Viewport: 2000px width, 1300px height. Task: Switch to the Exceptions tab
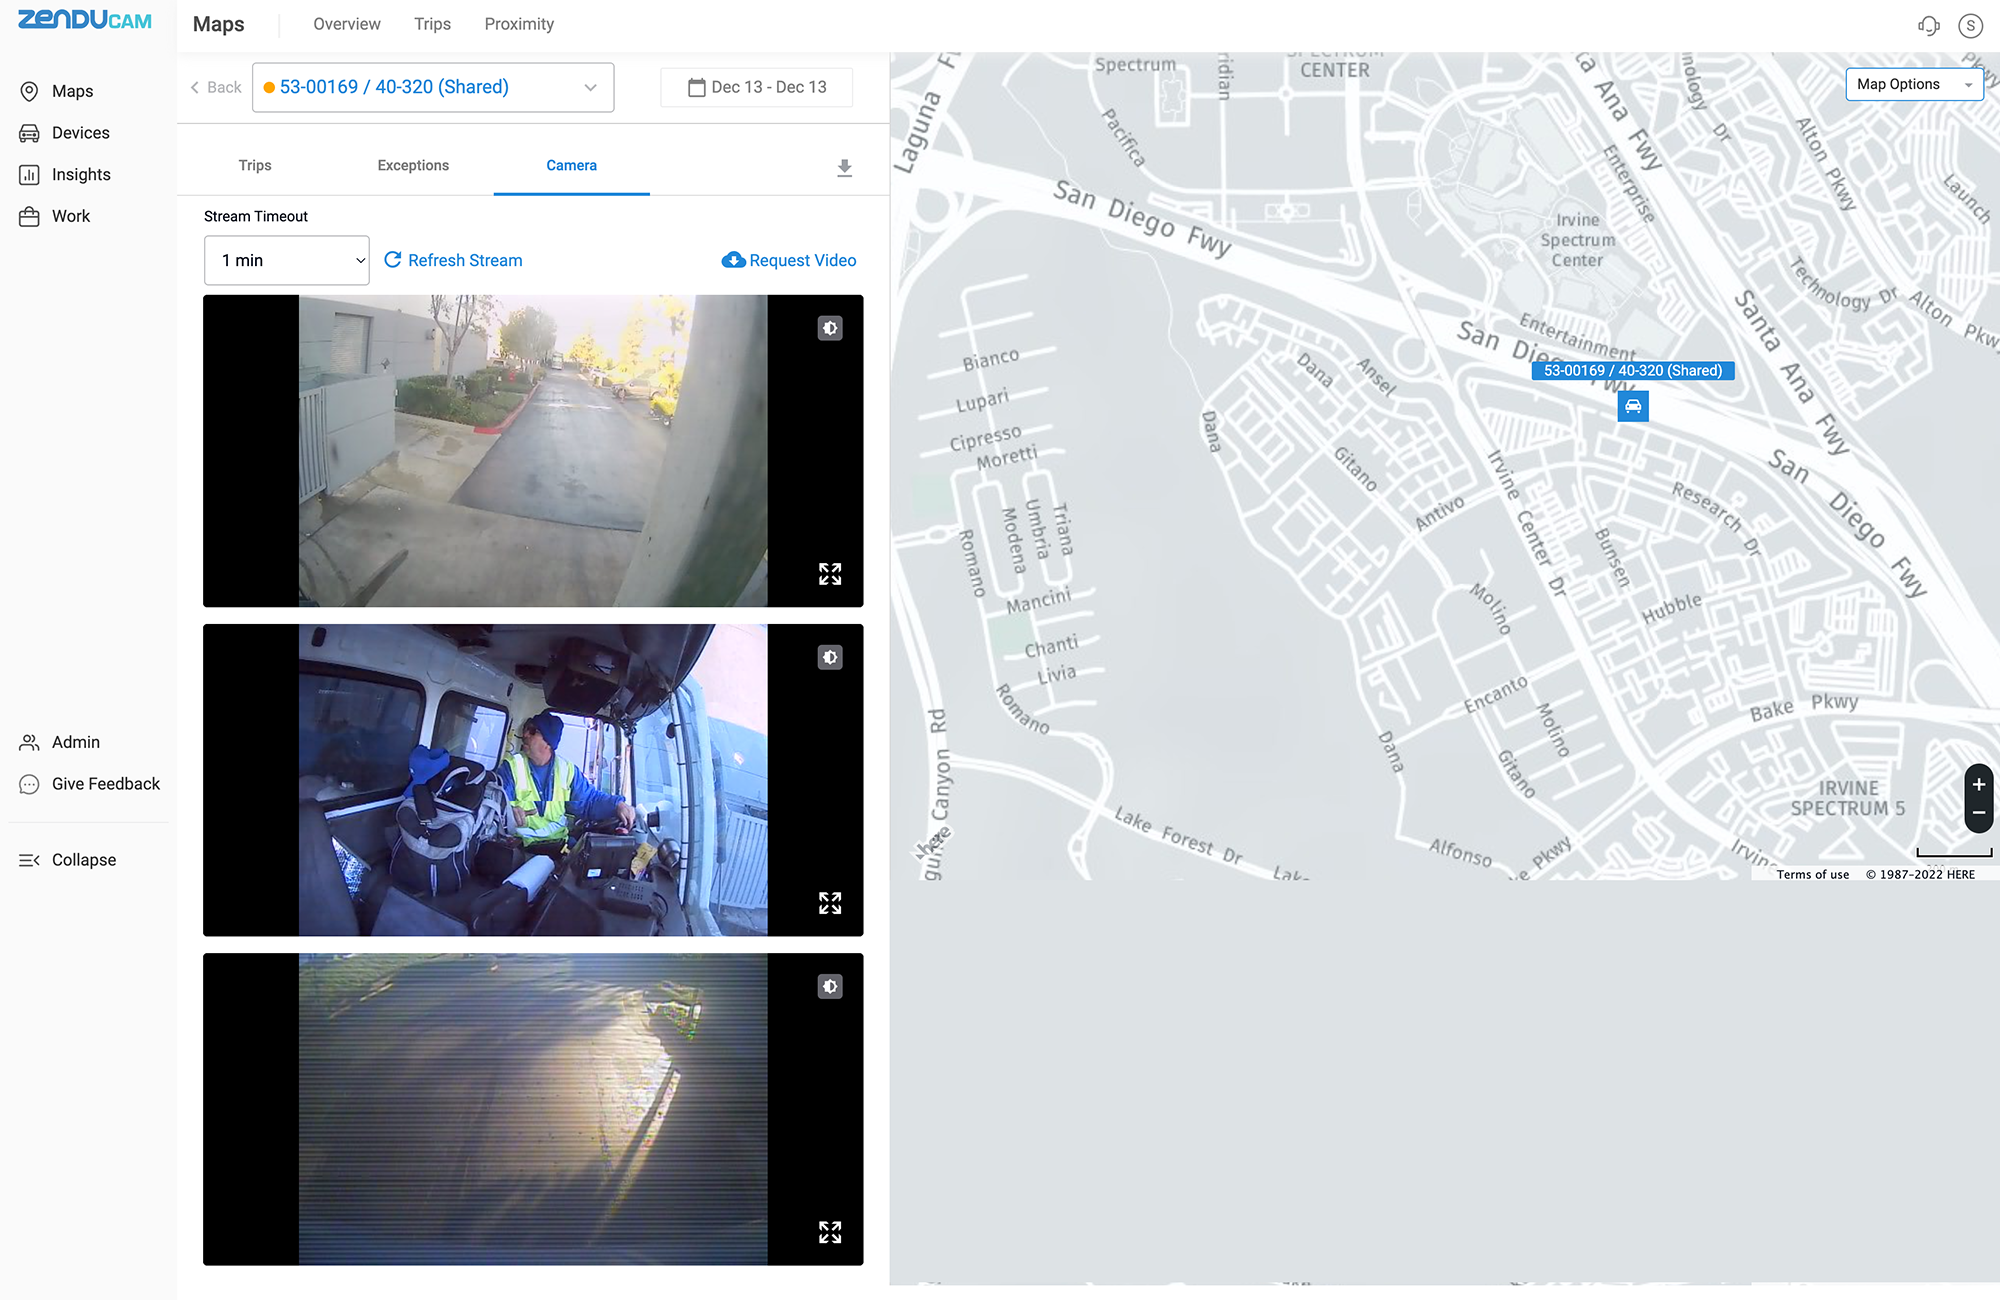click(x=413, y=165)
